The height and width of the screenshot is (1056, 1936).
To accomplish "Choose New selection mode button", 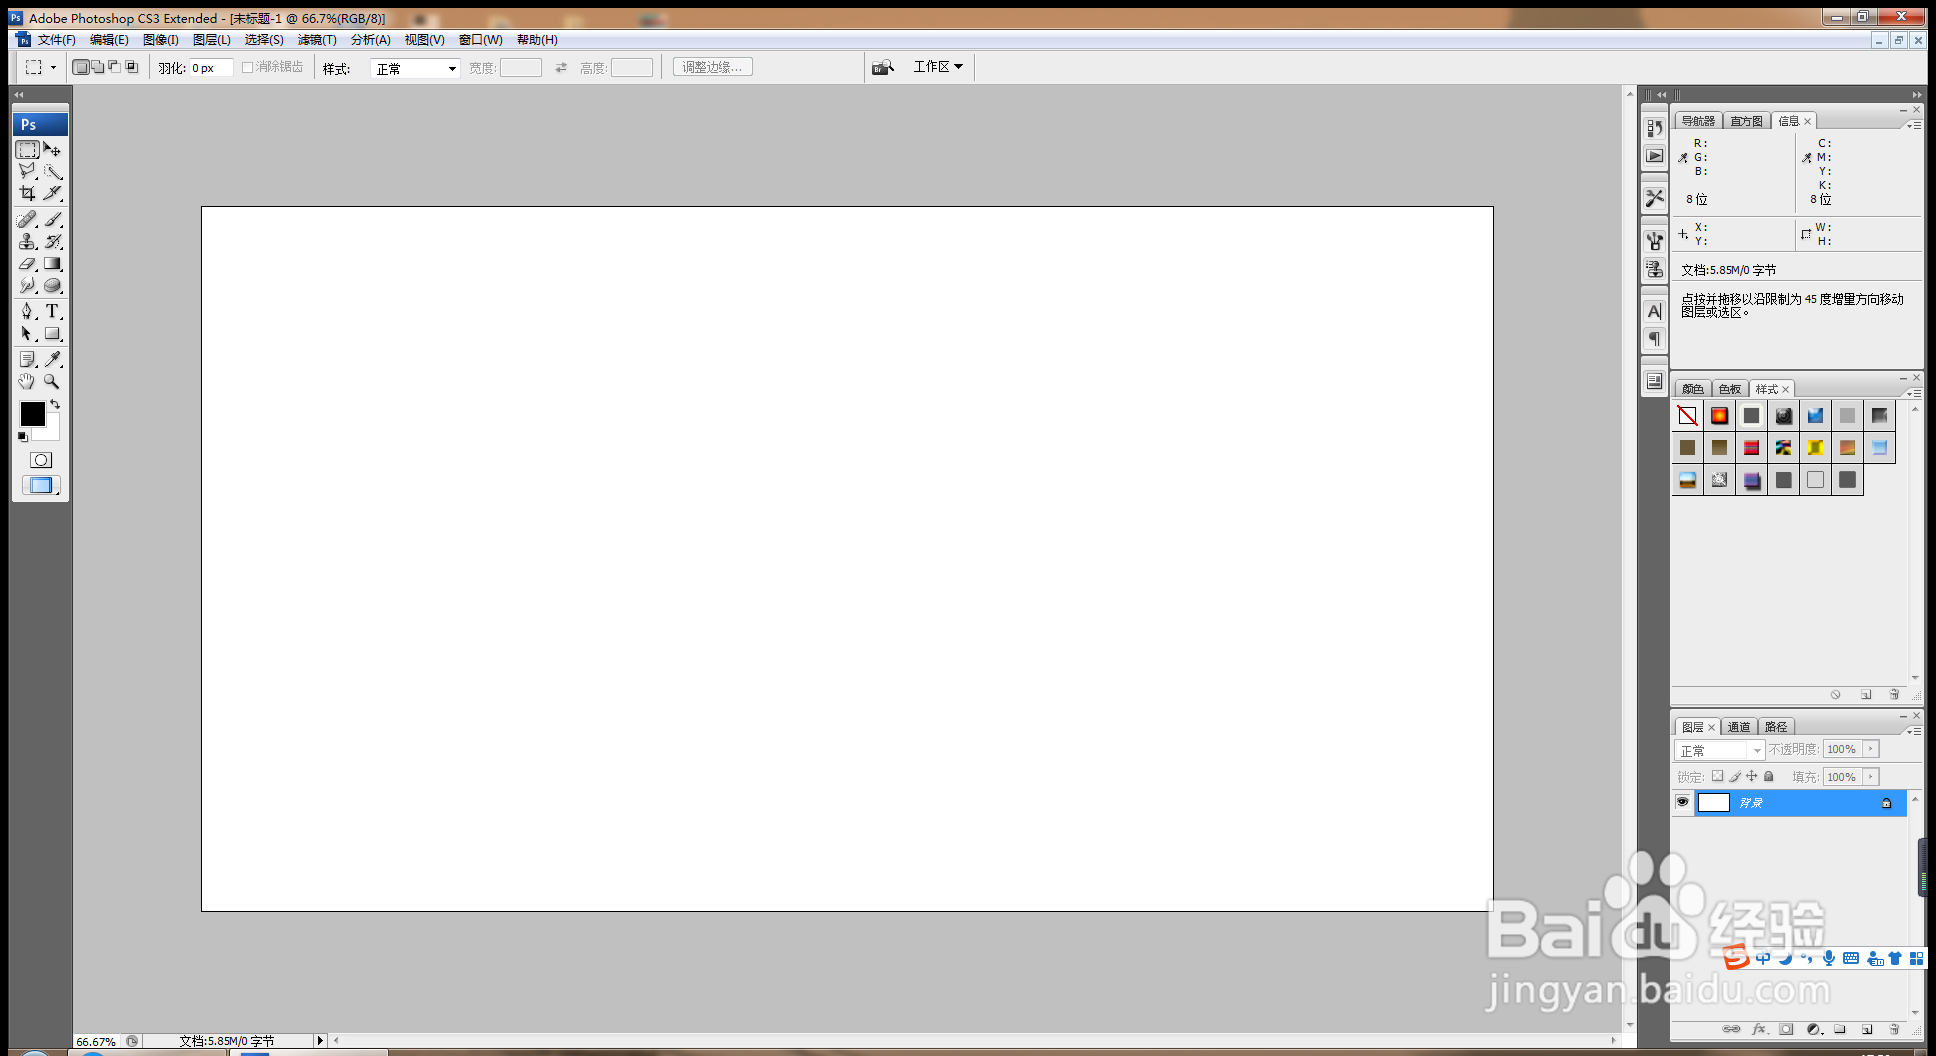I will (80, 67).
